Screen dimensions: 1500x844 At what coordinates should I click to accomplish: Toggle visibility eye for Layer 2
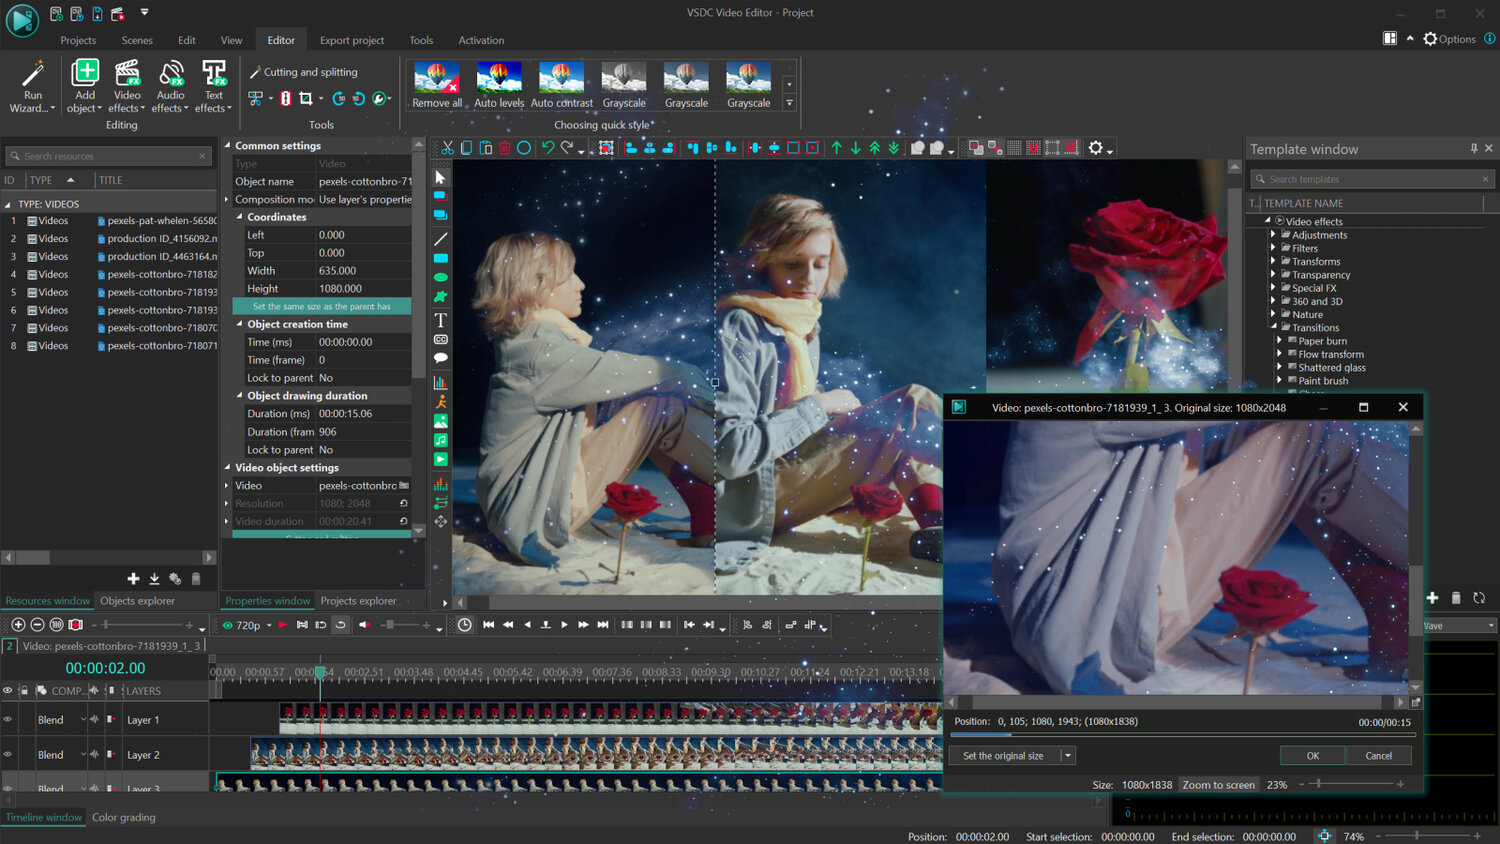coord(8,755)
